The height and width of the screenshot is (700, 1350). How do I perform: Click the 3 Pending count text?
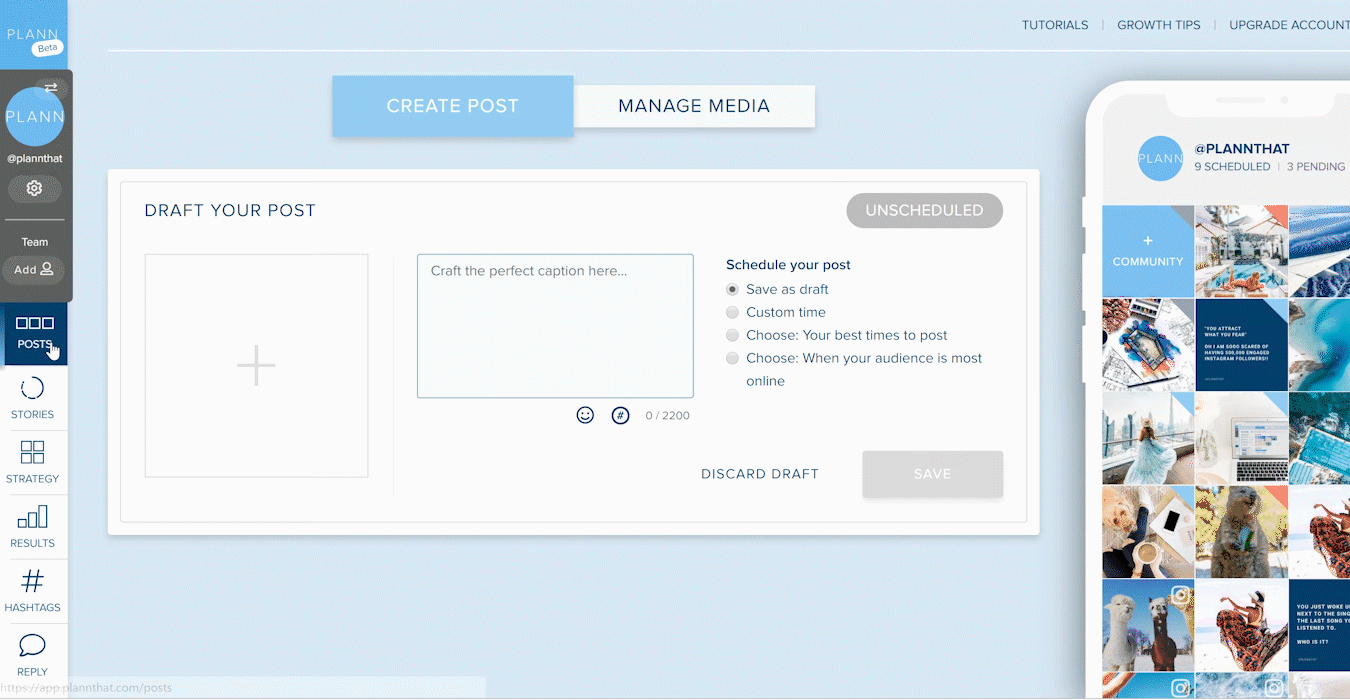(1316, 167)
